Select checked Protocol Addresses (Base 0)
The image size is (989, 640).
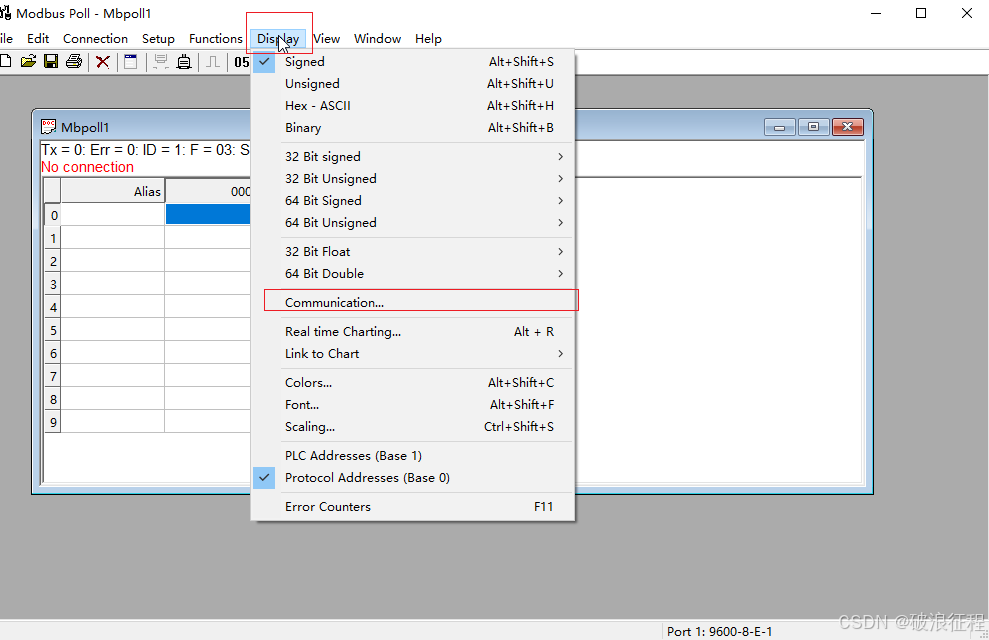[413, 478]
